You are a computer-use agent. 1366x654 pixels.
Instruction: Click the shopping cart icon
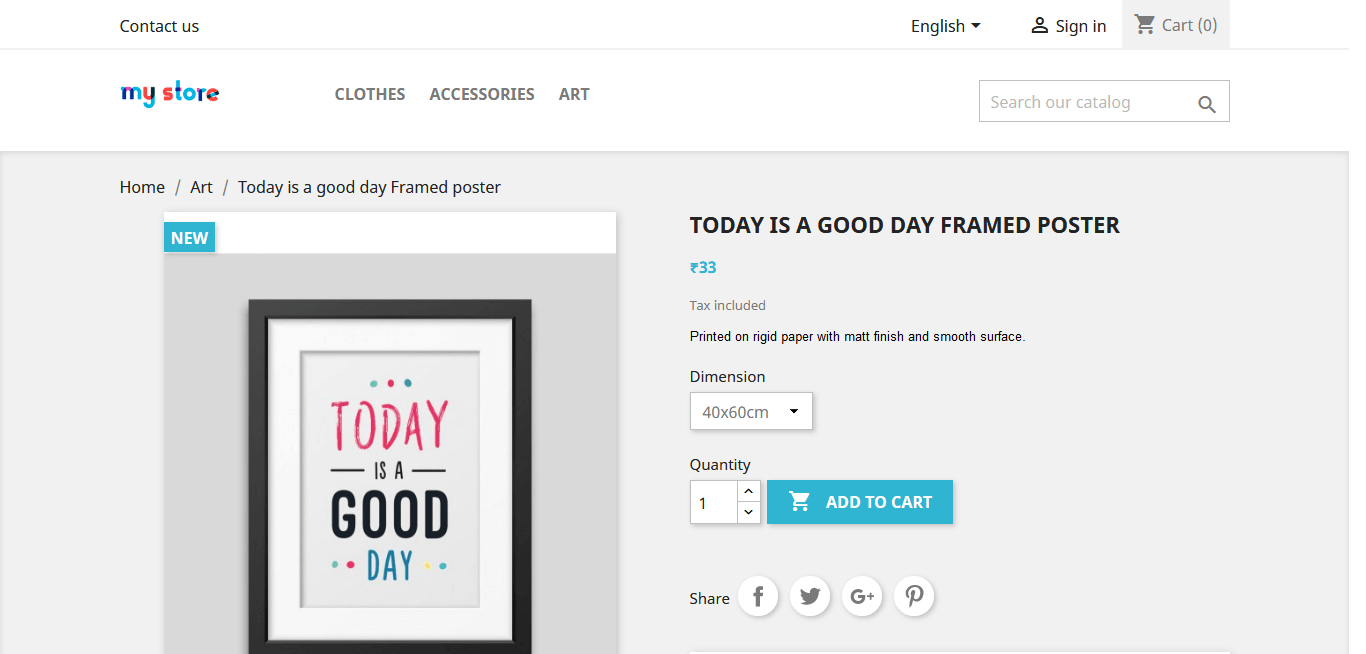click(1145, 24)
